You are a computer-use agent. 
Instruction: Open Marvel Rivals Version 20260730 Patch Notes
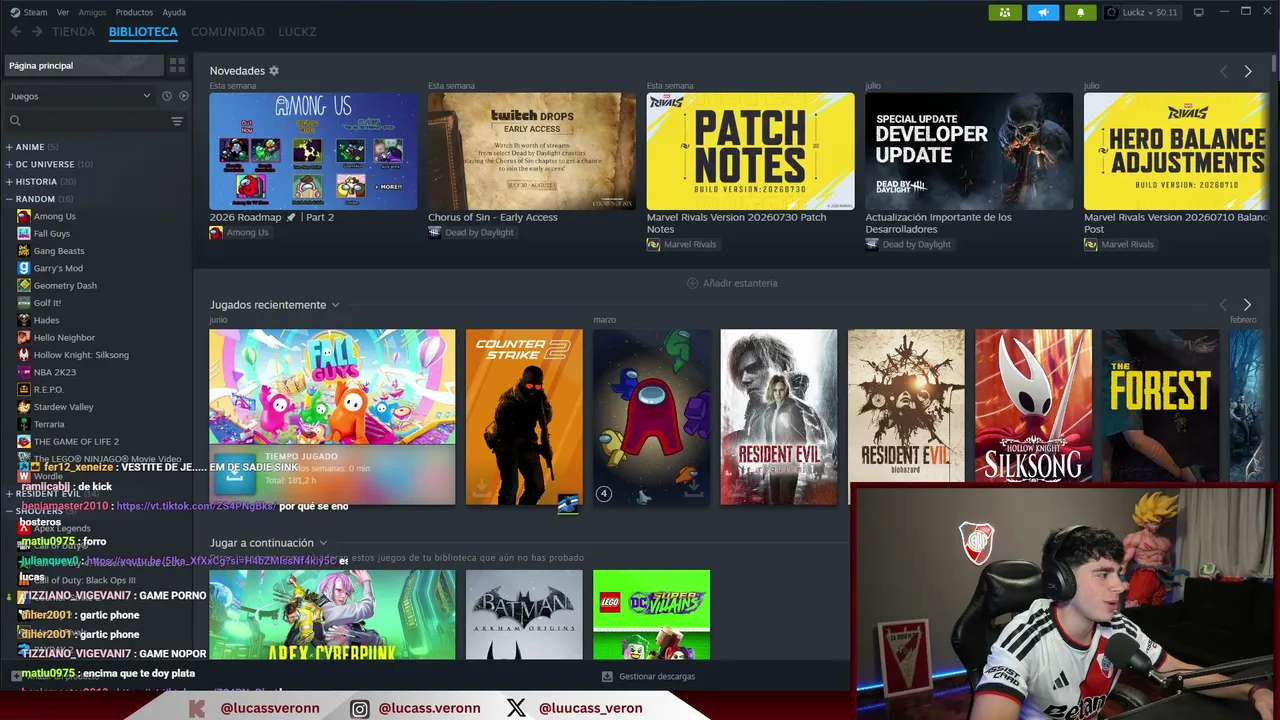736,222
